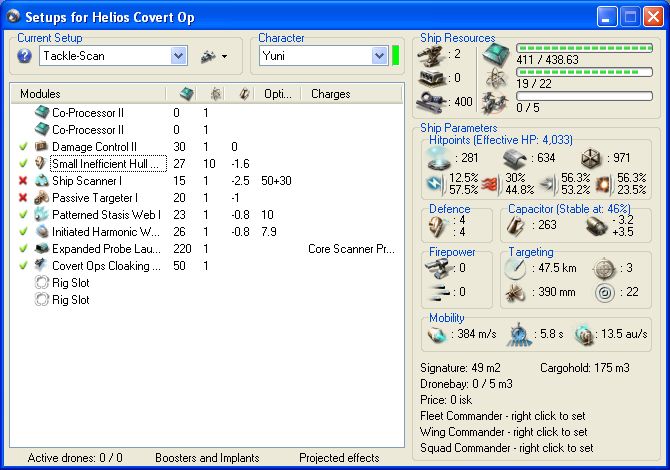
Task: Click the warp speed 13.5 au/s icon
Action: pyautogui.click(x=584, y=335)
